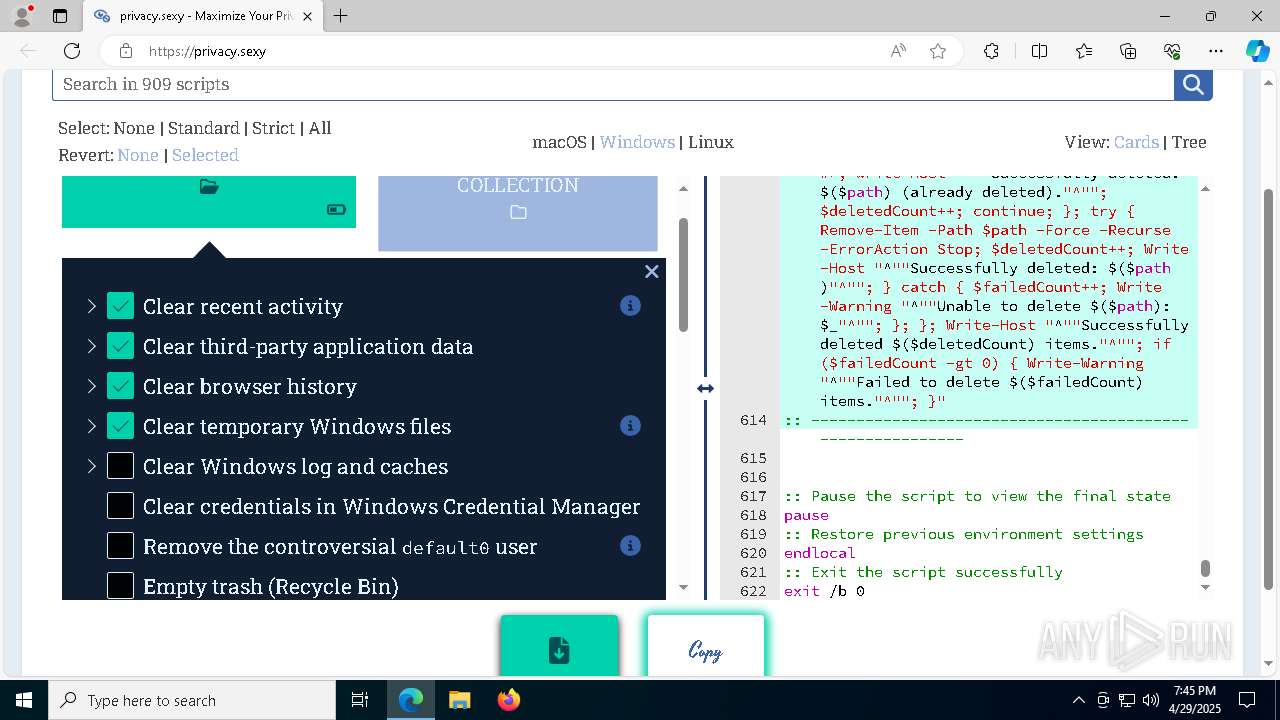Image resolution: width=1280 pixels, height=720 pixels.
Task: Open info for Remove controversial default0 user
Action: 630,546
